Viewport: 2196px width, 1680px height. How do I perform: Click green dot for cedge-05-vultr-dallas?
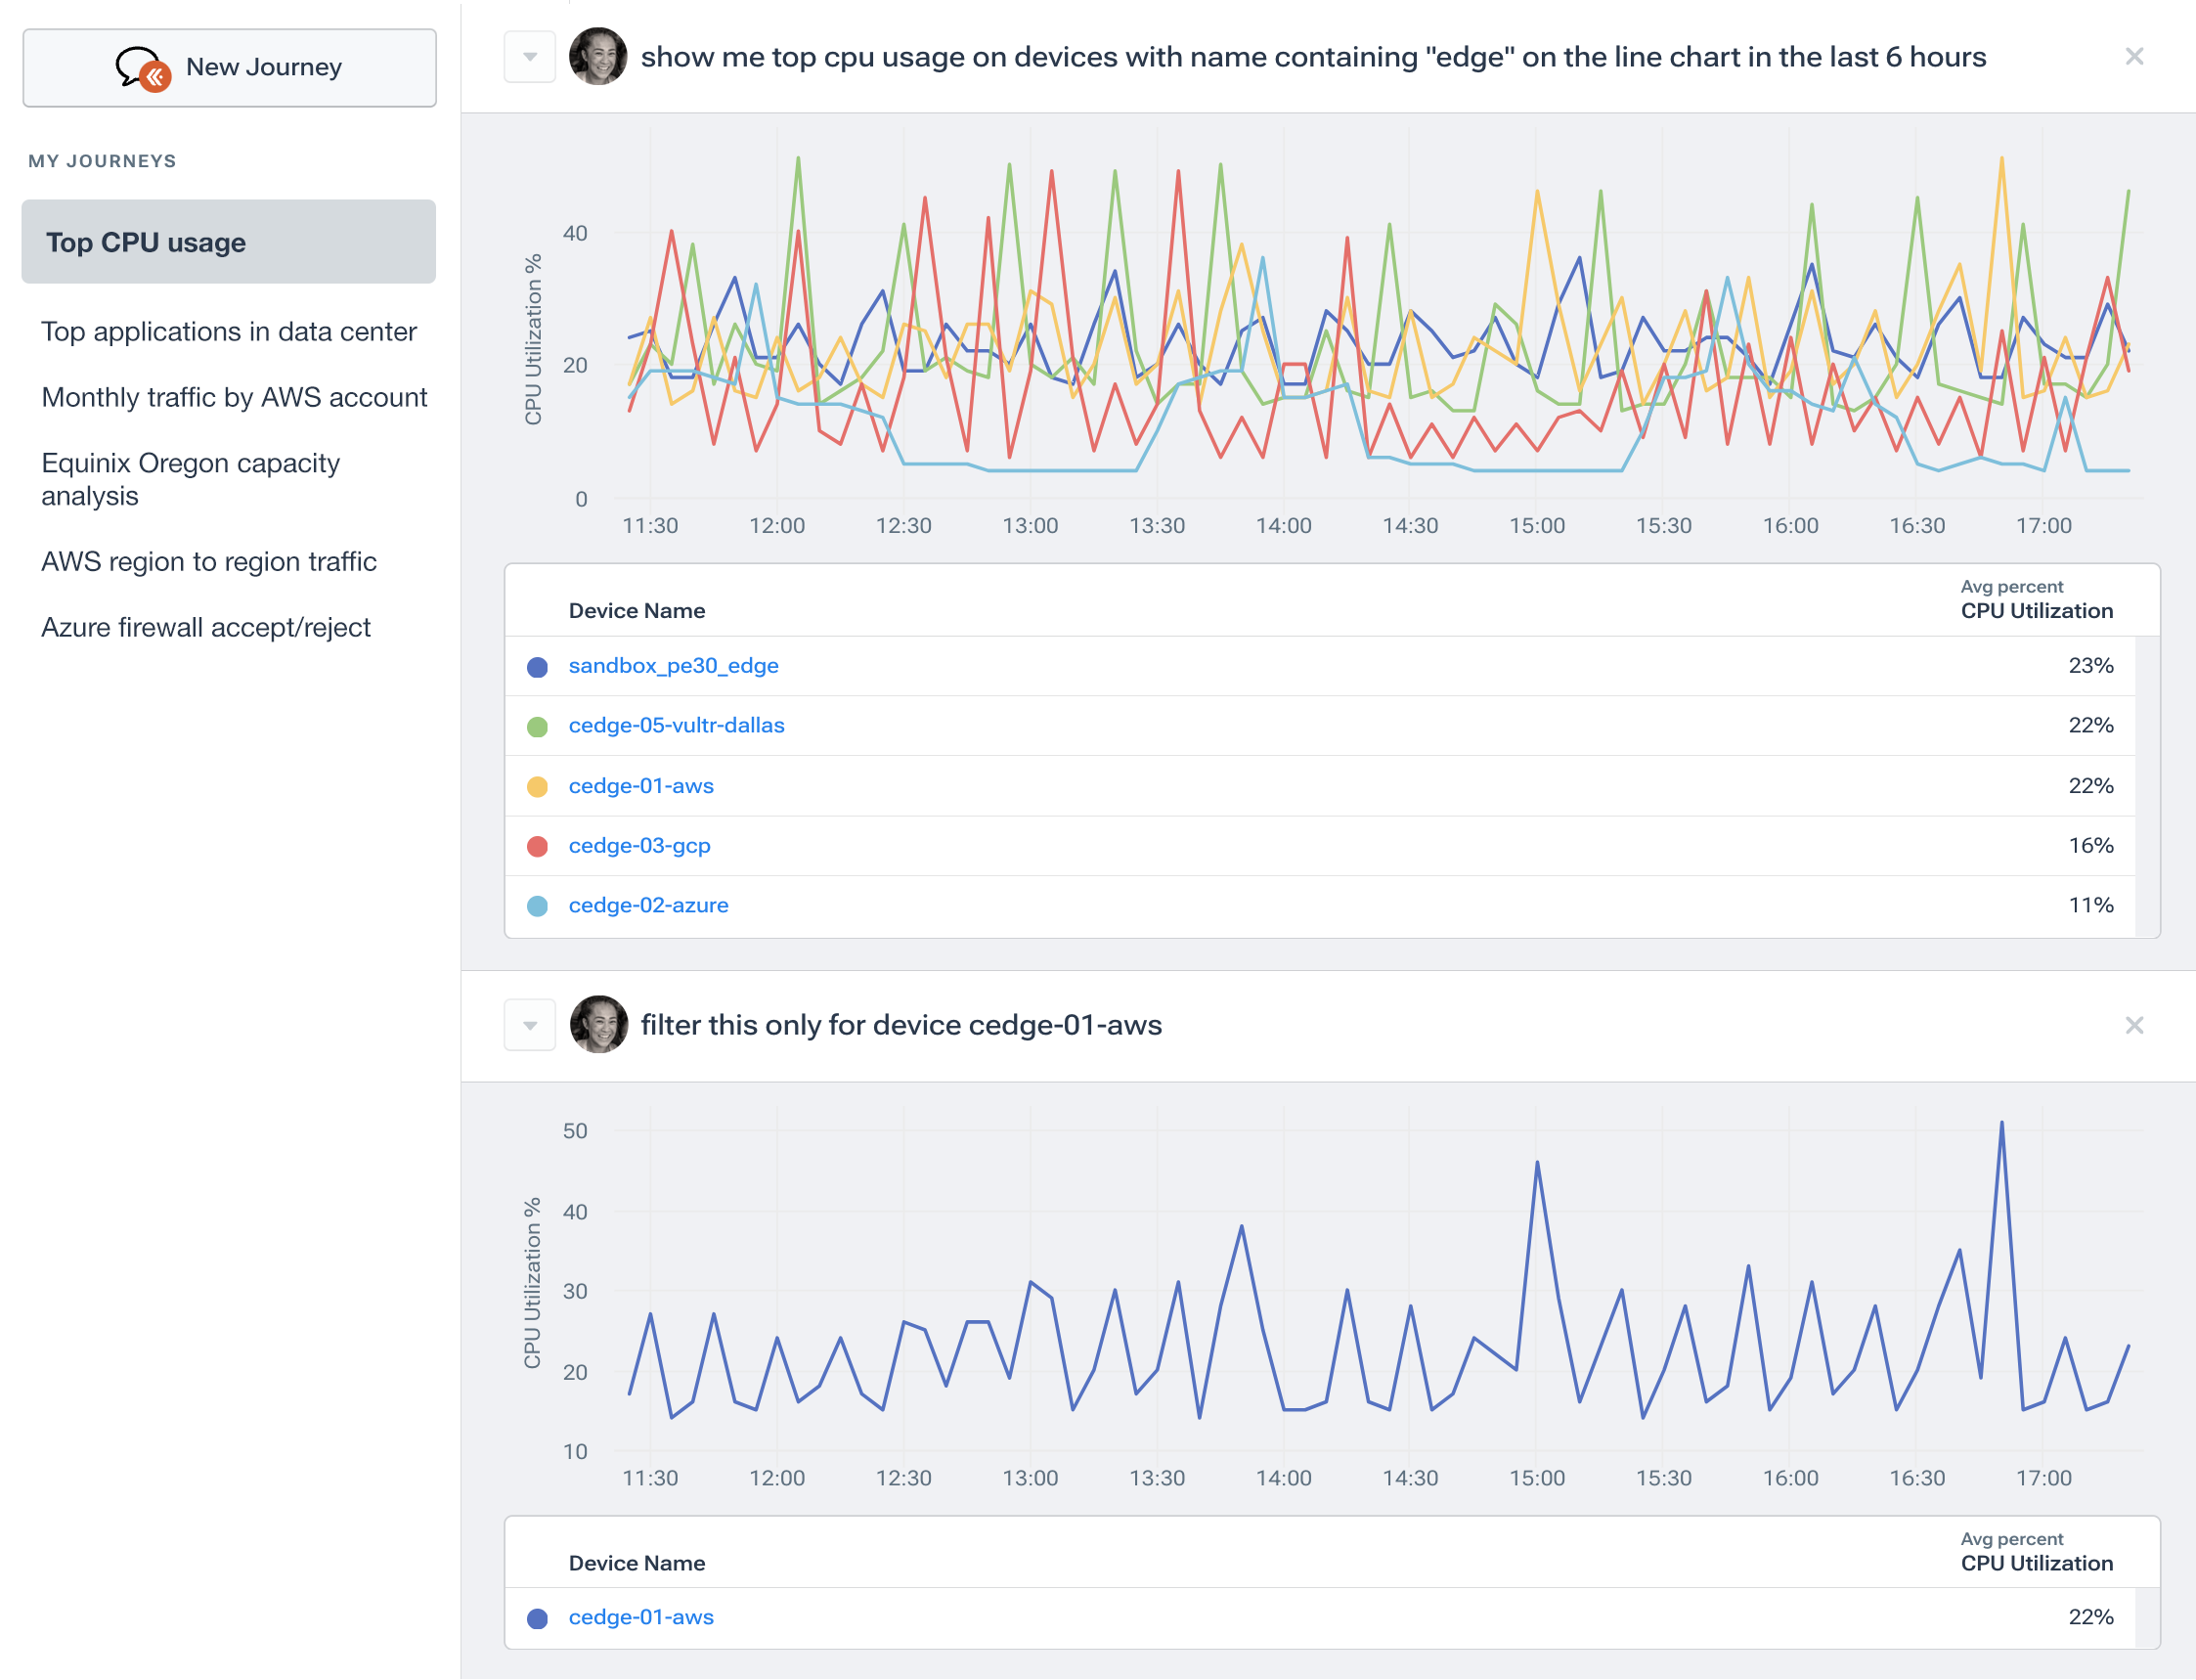(537, 727)
